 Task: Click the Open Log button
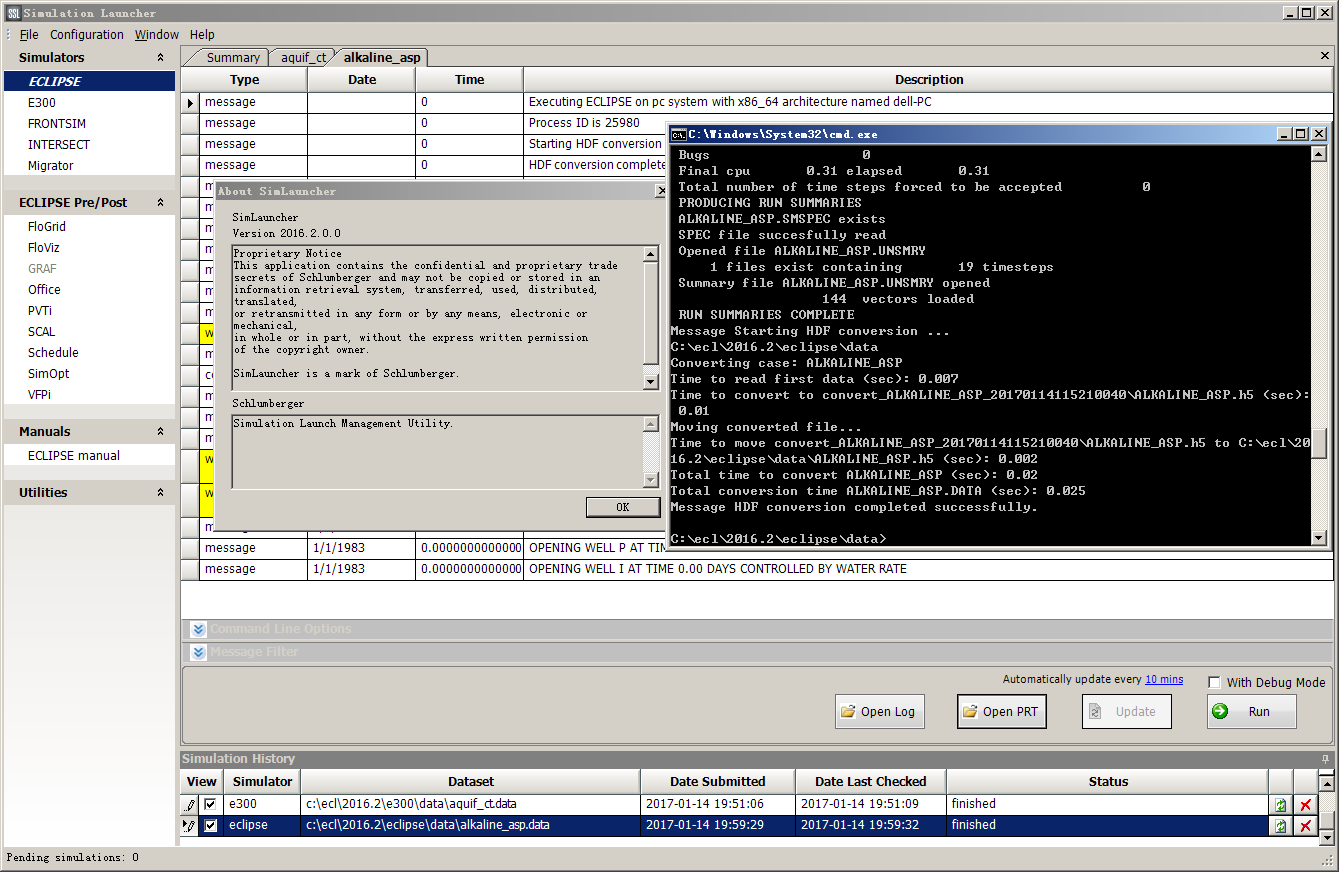[879, 711]
